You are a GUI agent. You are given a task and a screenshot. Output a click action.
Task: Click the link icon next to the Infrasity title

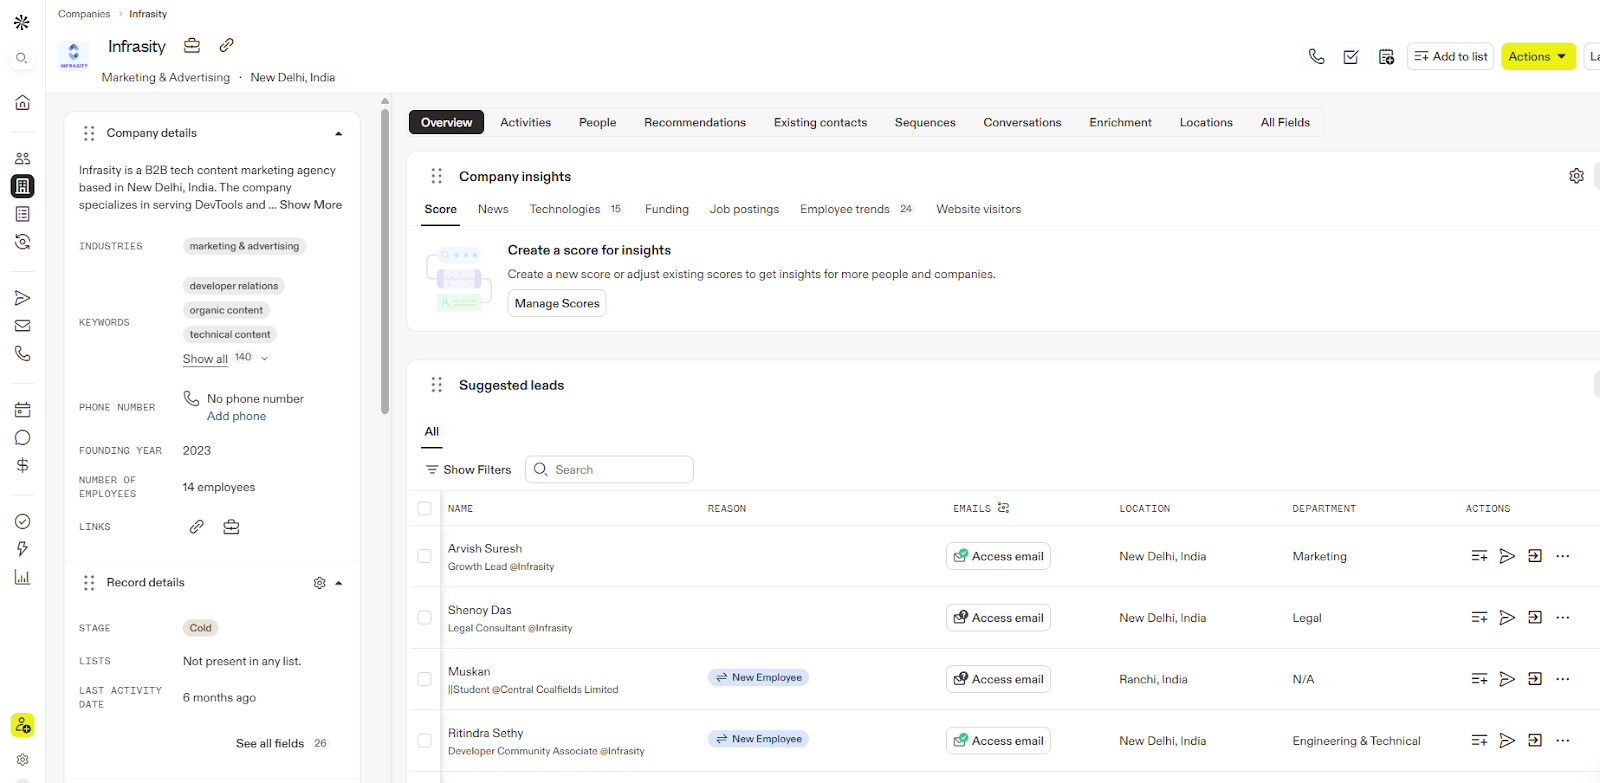(227, 45)
